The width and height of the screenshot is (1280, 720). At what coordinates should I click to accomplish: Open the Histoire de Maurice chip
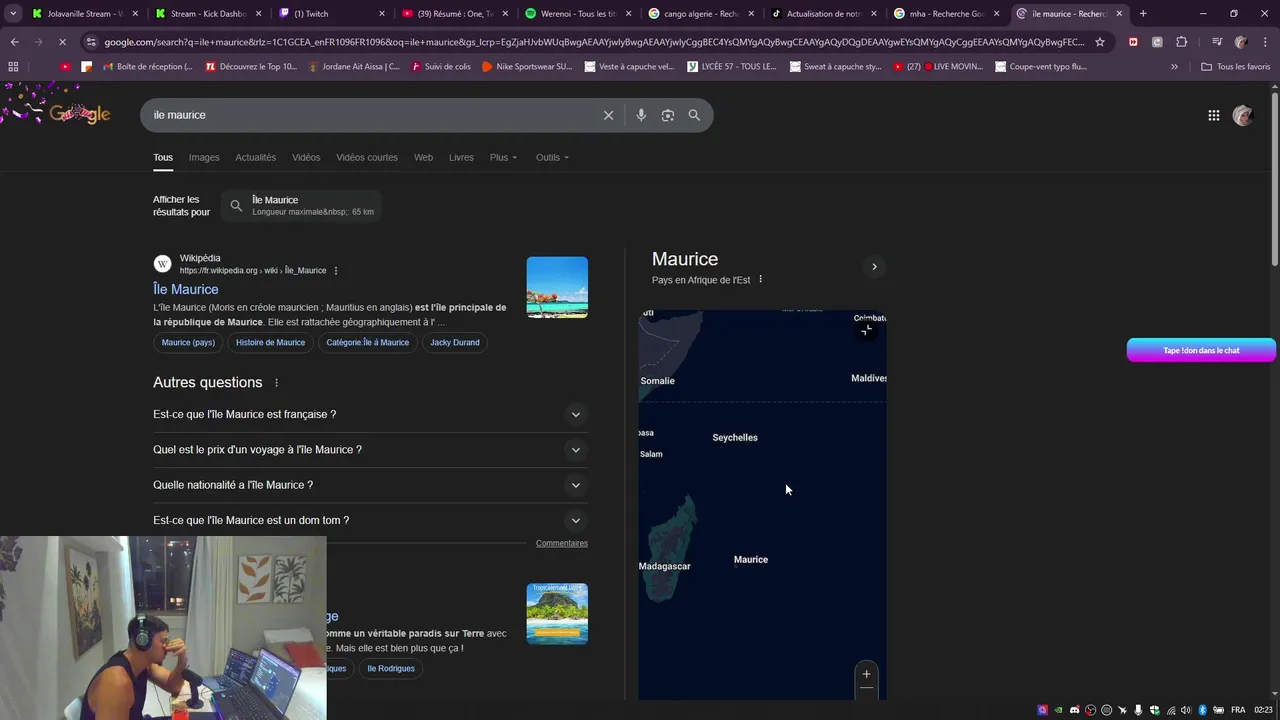click(270, 342)
